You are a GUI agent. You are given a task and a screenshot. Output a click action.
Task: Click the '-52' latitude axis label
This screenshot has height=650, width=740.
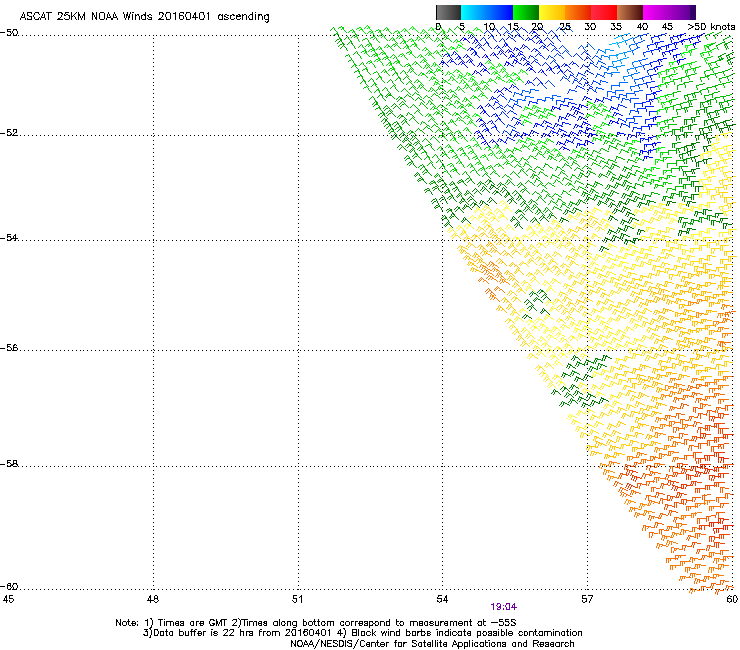pyautogui.click(x=9, y=133)
